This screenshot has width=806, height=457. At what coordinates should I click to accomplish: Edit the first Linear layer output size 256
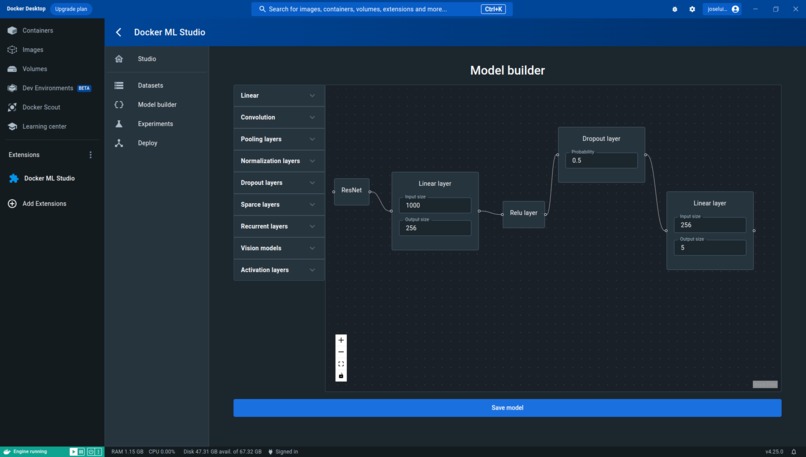click(435, 228)
